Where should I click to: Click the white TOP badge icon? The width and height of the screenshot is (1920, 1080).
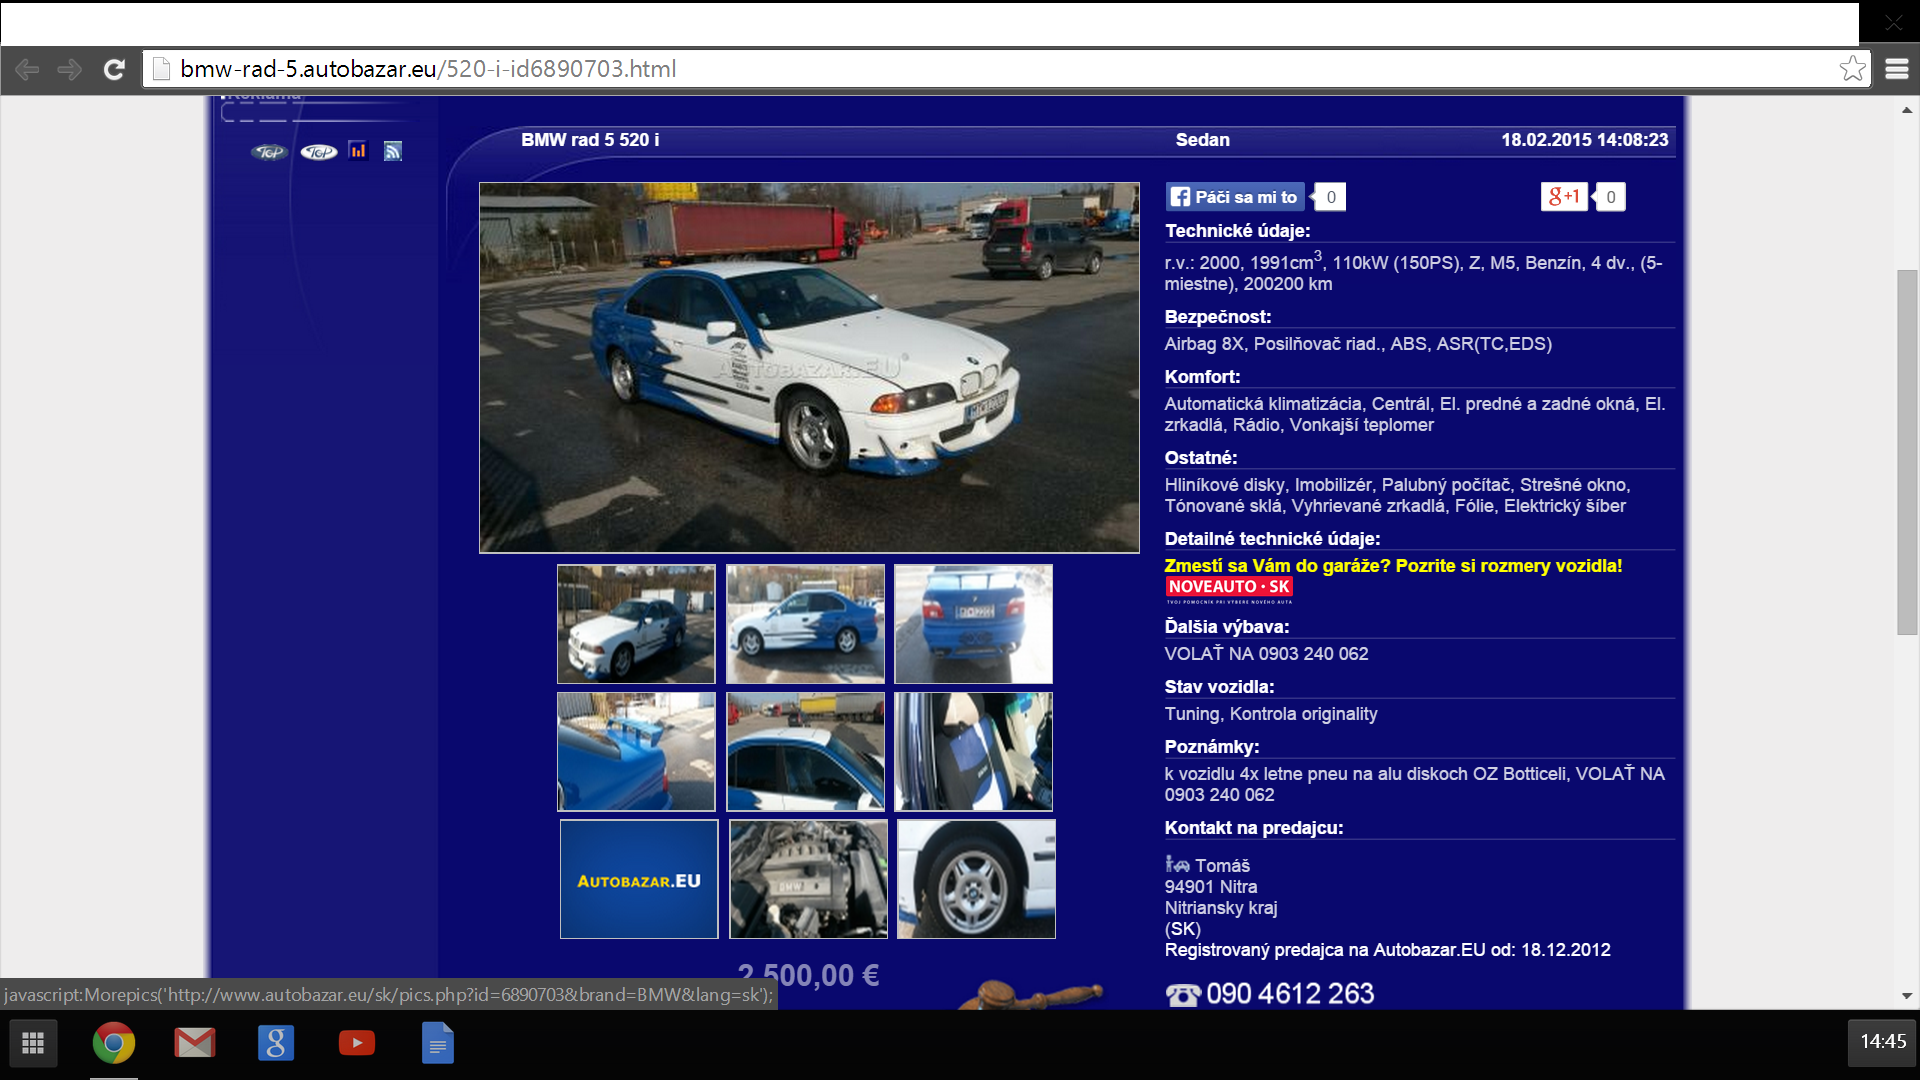point(319,152)
